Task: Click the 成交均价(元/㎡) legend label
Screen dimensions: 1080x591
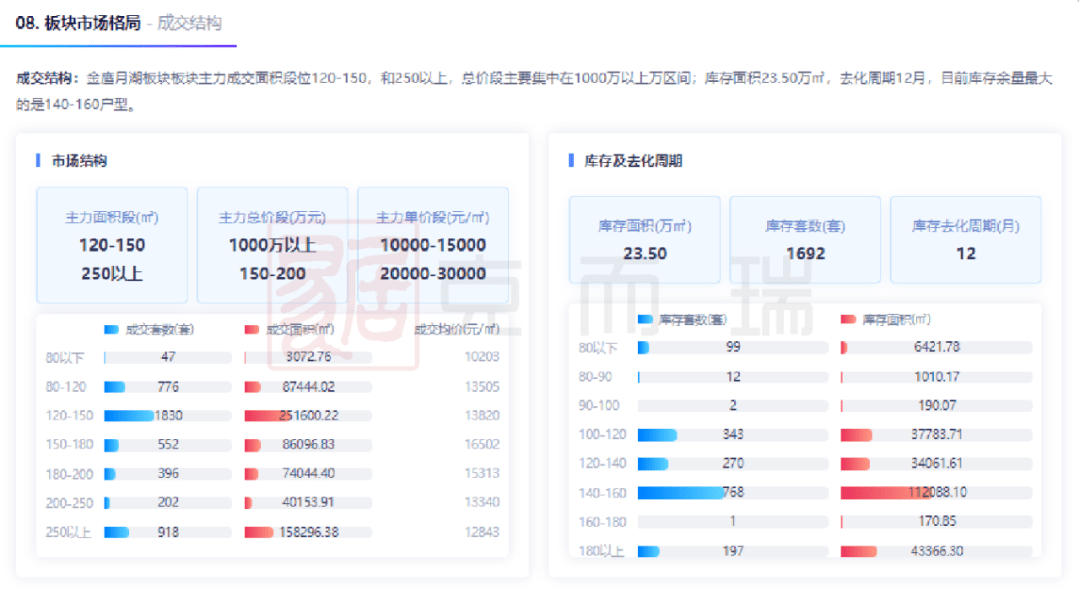Action: tap(456, 329)
